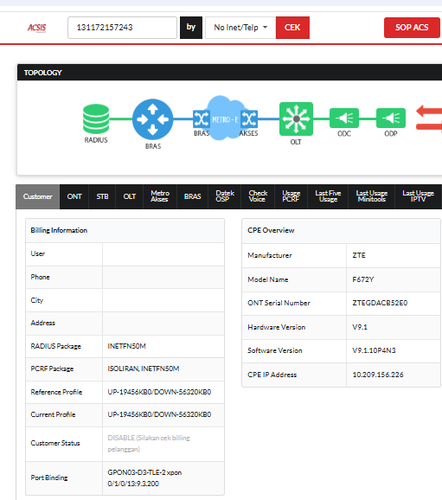Click the ONT Serial Number ZTEGDACB52E0
The width and height of the screenshot is (442, 500).
380,303
